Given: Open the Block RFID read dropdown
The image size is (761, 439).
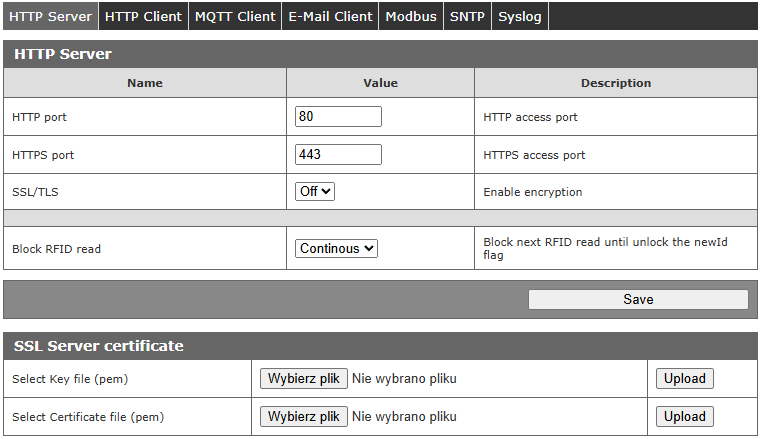Looking at the screenshot, I should click(x=336, y=248).
